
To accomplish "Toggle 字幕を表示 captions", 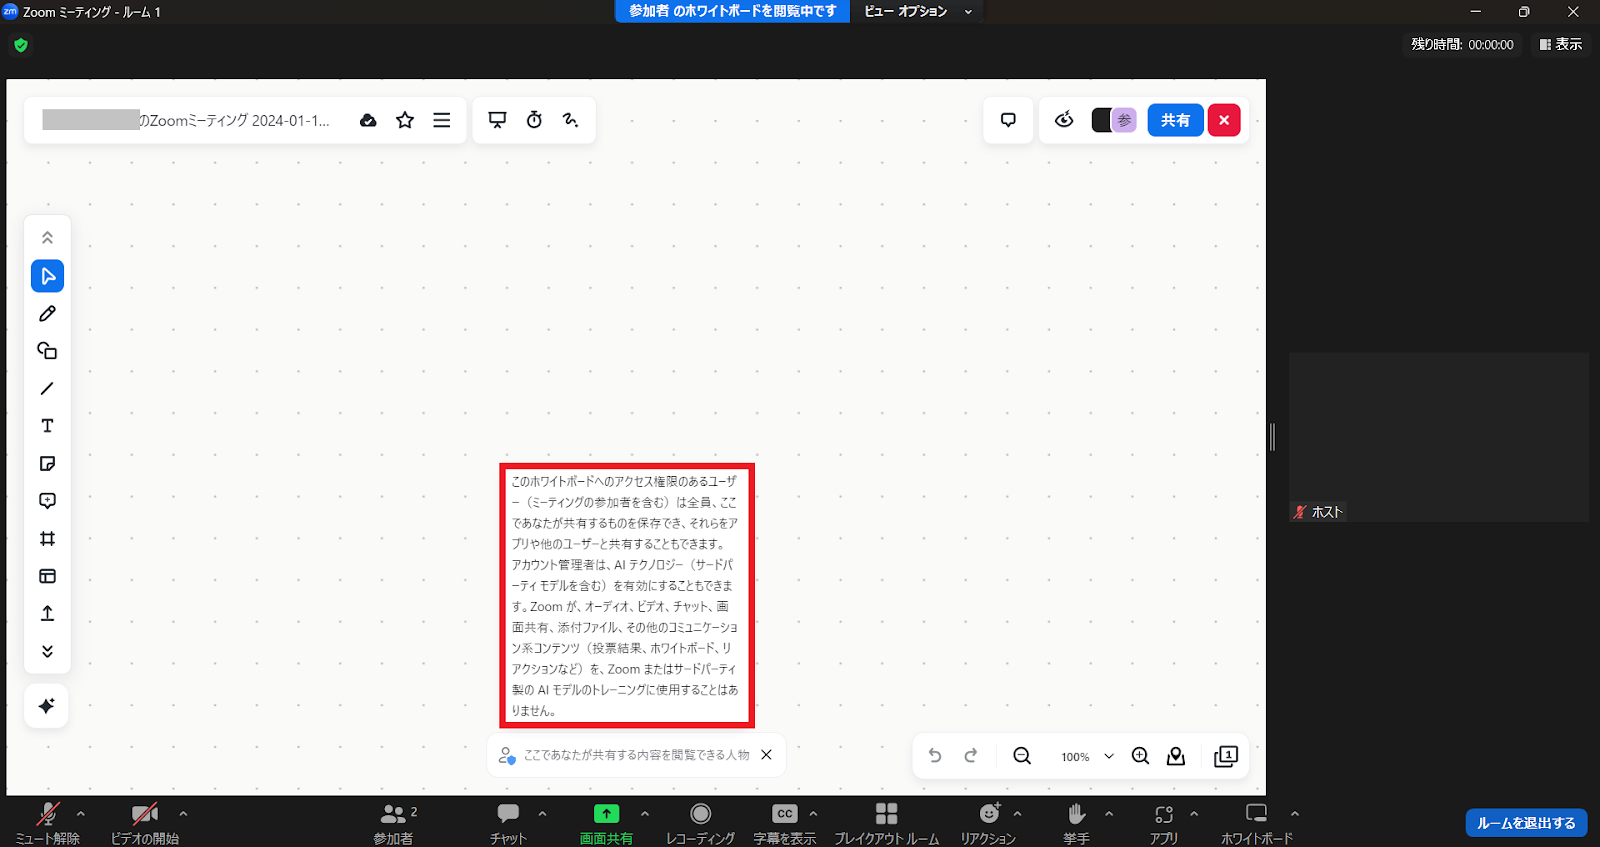I will 785,823.
